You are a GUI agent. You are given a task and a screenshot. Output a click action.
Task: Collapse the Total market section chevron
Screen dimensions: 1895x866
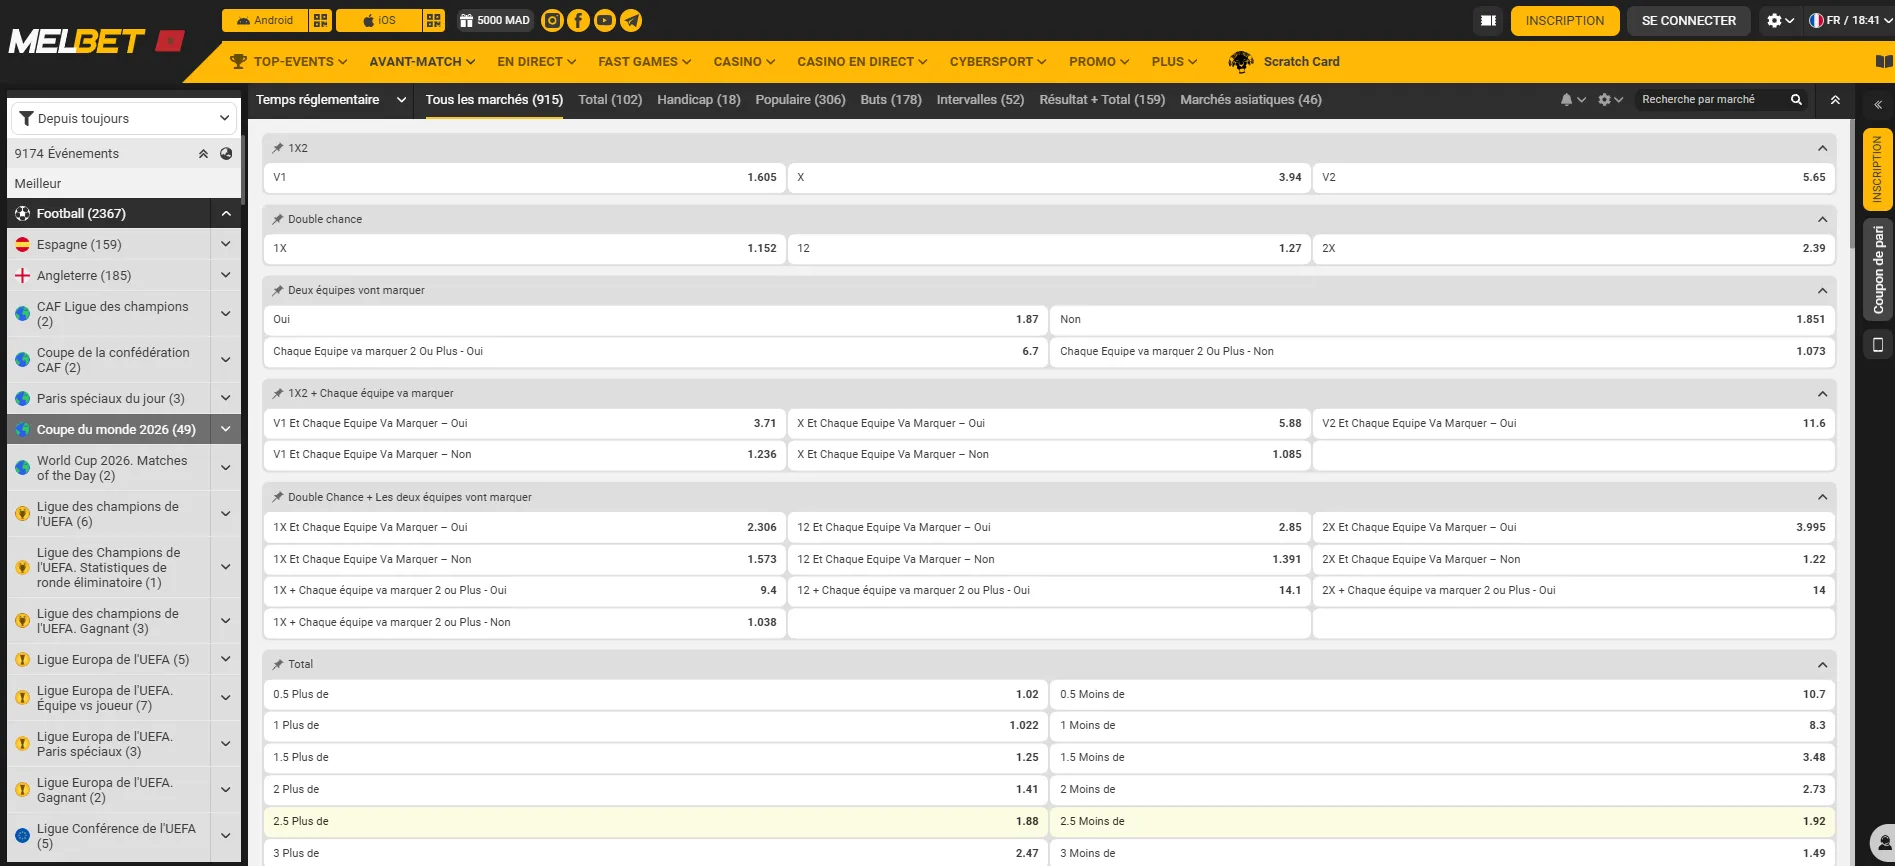(1822, 664)
